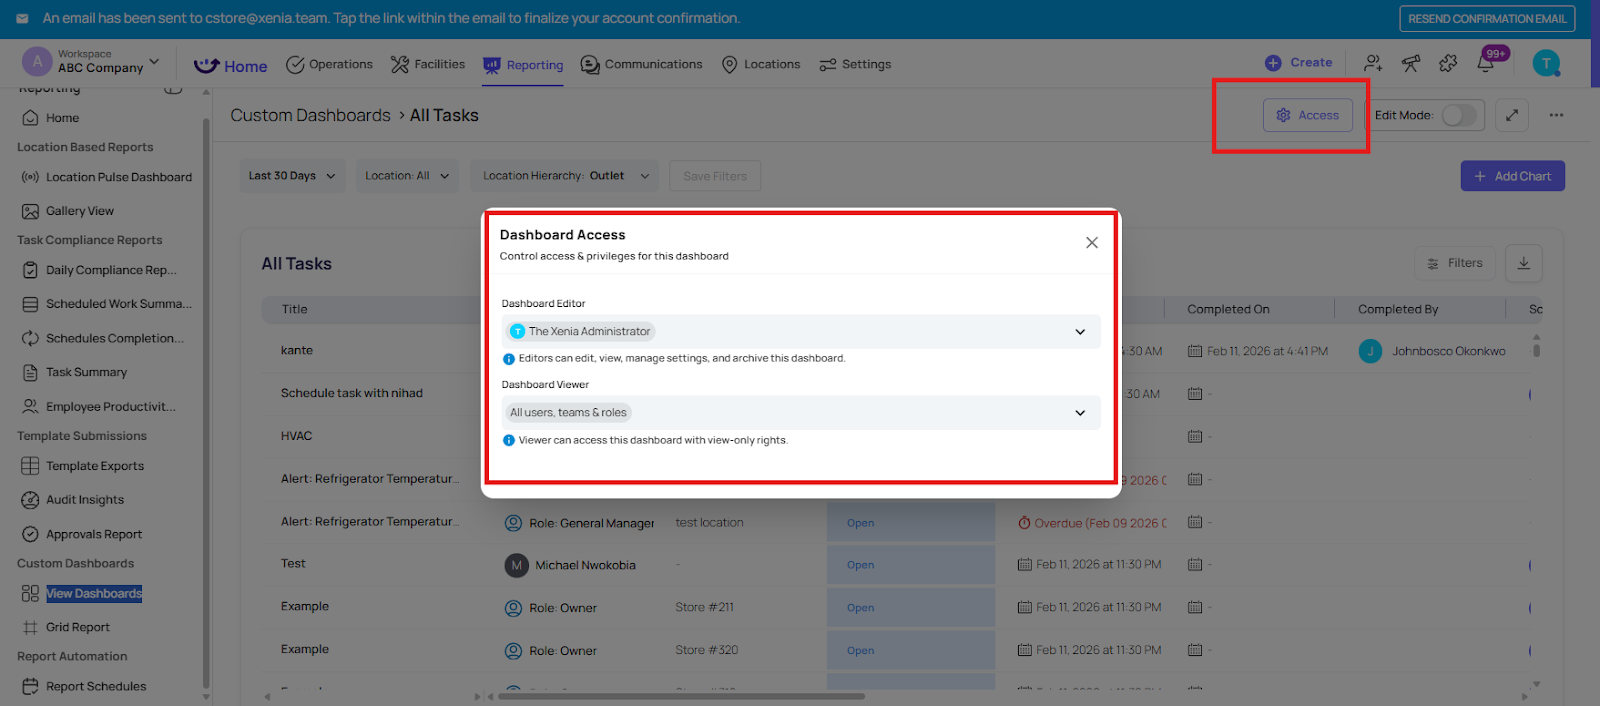Image resolution: width=1600 pixels, height=706 pixels.
Task: Open the three-dot more options menu
Action: 1556,115
